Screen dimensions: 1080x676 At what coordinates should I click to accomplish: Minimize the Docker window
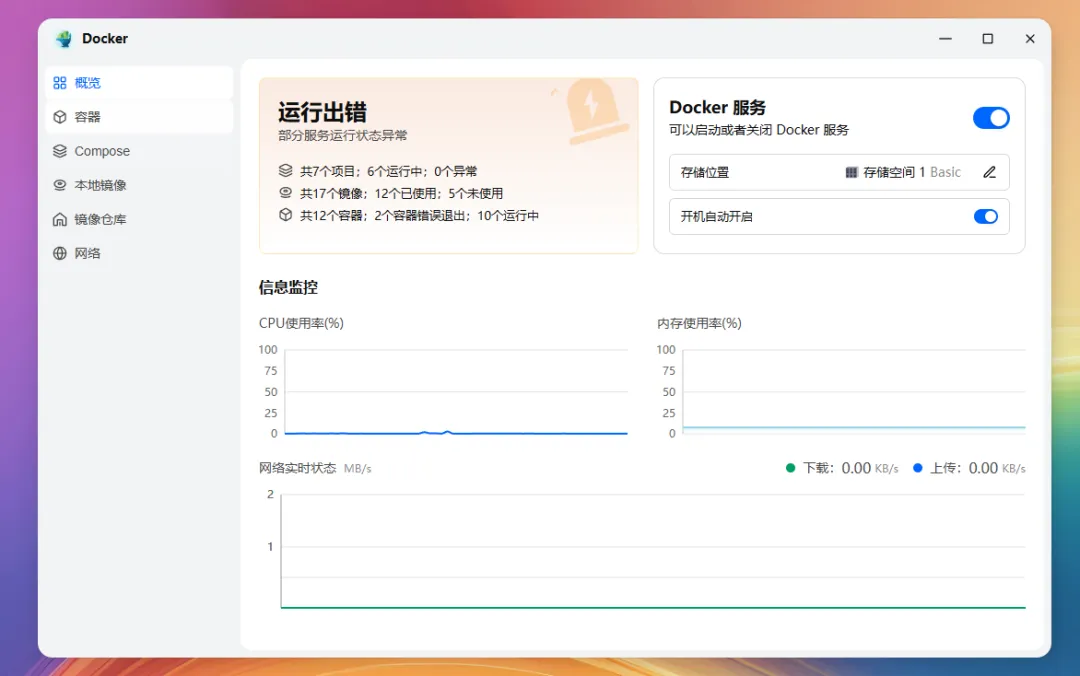point(945,39)
